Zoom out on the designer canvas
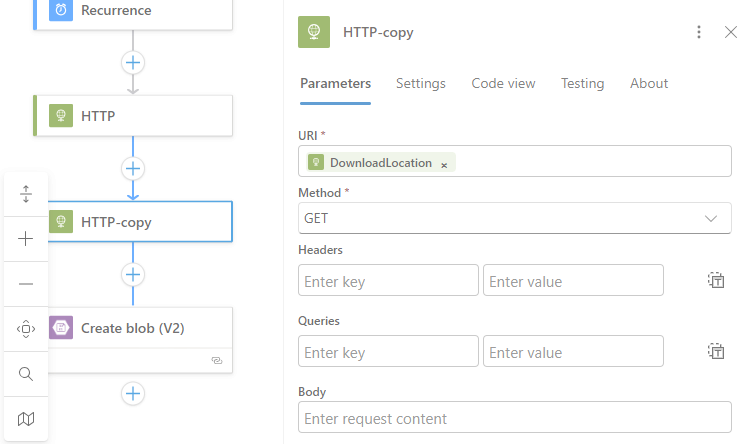 click(26, 284)
